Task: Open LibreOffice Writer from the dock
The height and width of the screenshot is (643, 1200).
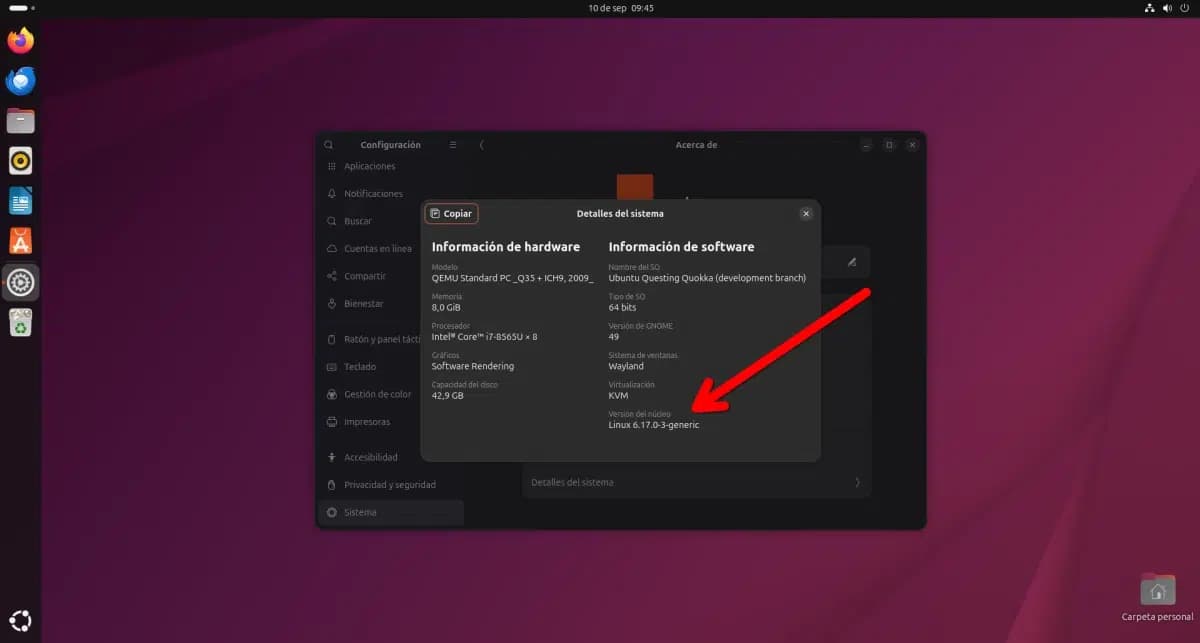Action: (20, 201)
